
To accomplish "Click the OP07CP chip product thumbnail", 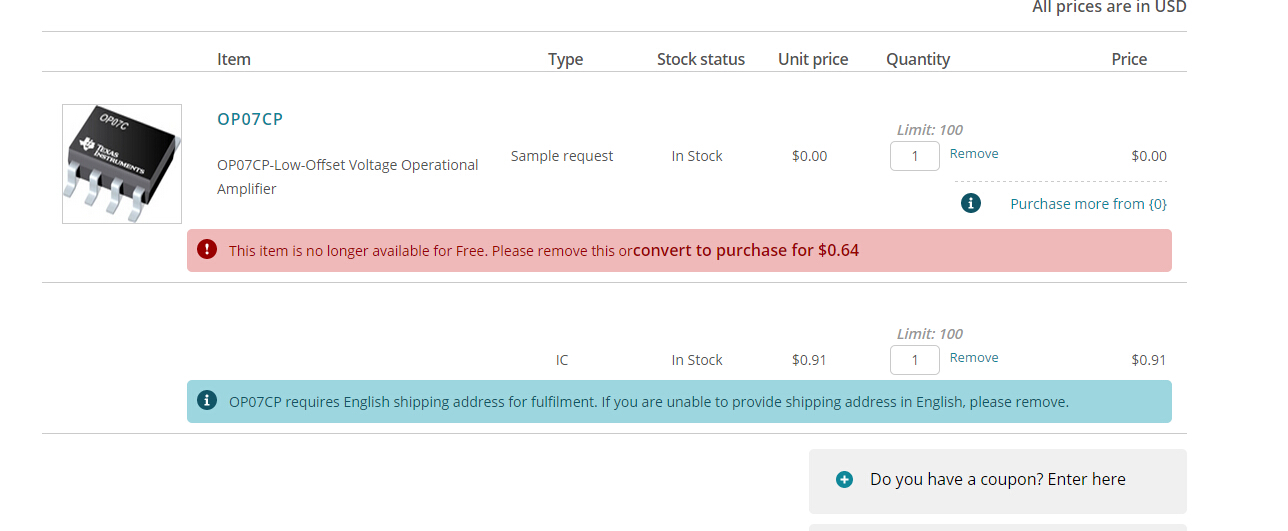I will [122, 164].
